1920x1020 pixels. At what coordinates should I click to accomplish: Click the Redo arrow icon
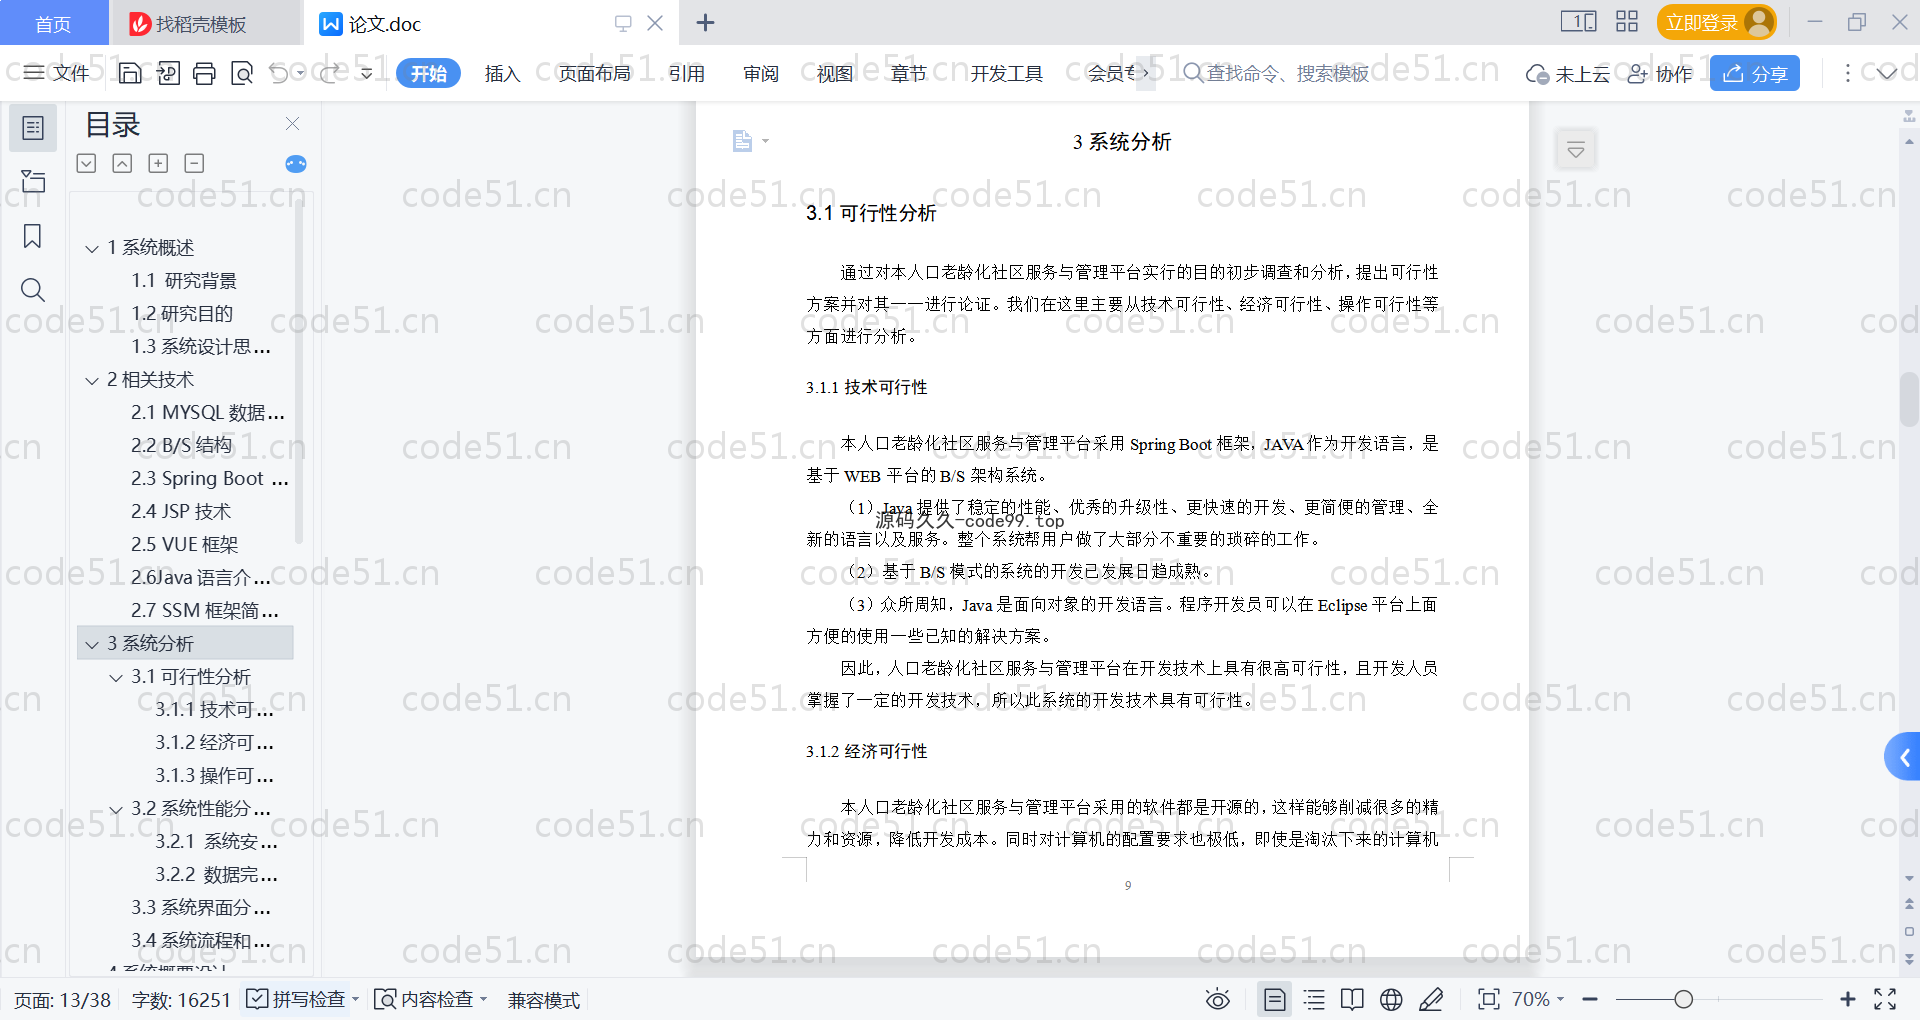pyautogui.click(x=329, y=73)
